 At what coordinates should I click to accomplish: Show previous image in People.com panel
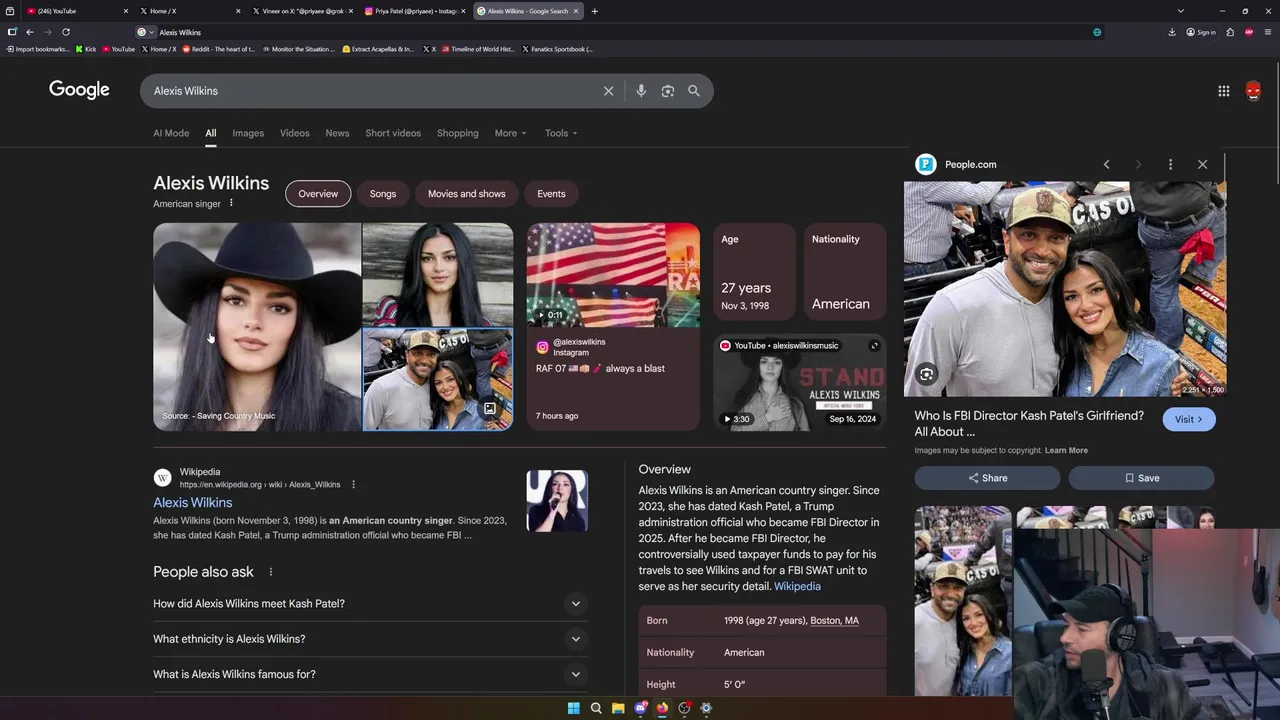(x=1106, y=164)
